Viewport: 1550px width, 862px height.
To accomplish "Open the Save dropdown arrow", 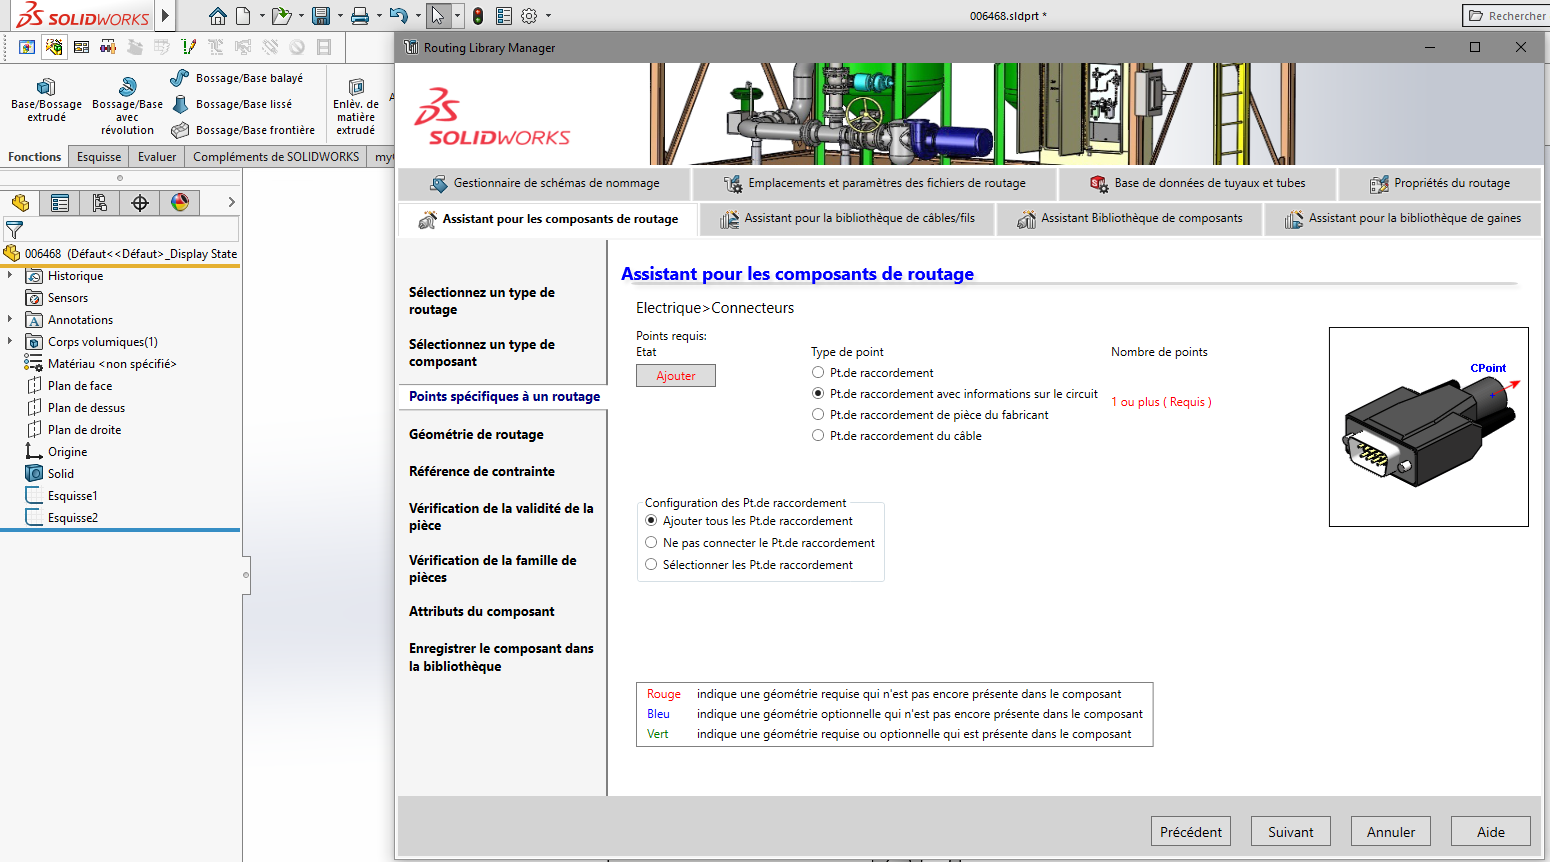I will click(340, 16).
